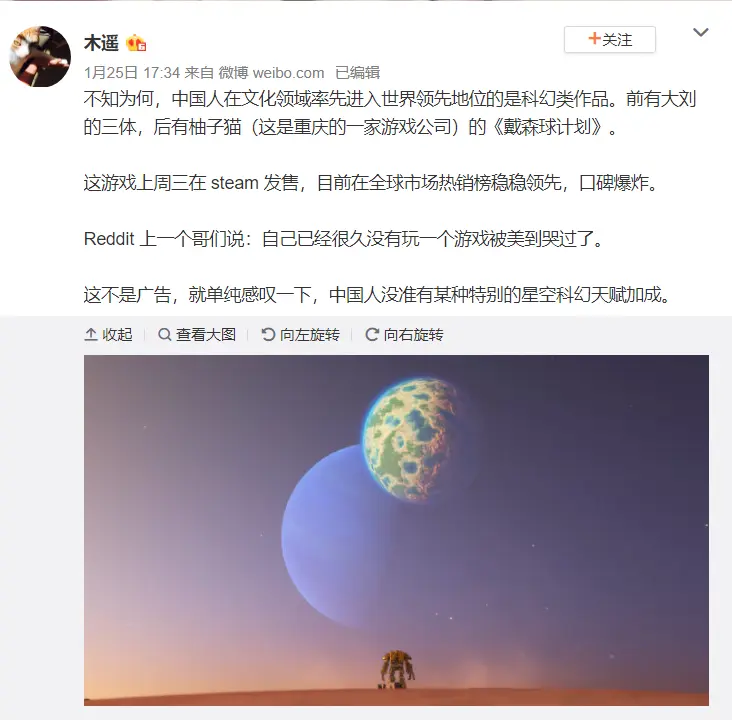The height and width of the screenshot is (720, 732).
Task: View edit history via 已编辑 label
Action: click(358, 73)
